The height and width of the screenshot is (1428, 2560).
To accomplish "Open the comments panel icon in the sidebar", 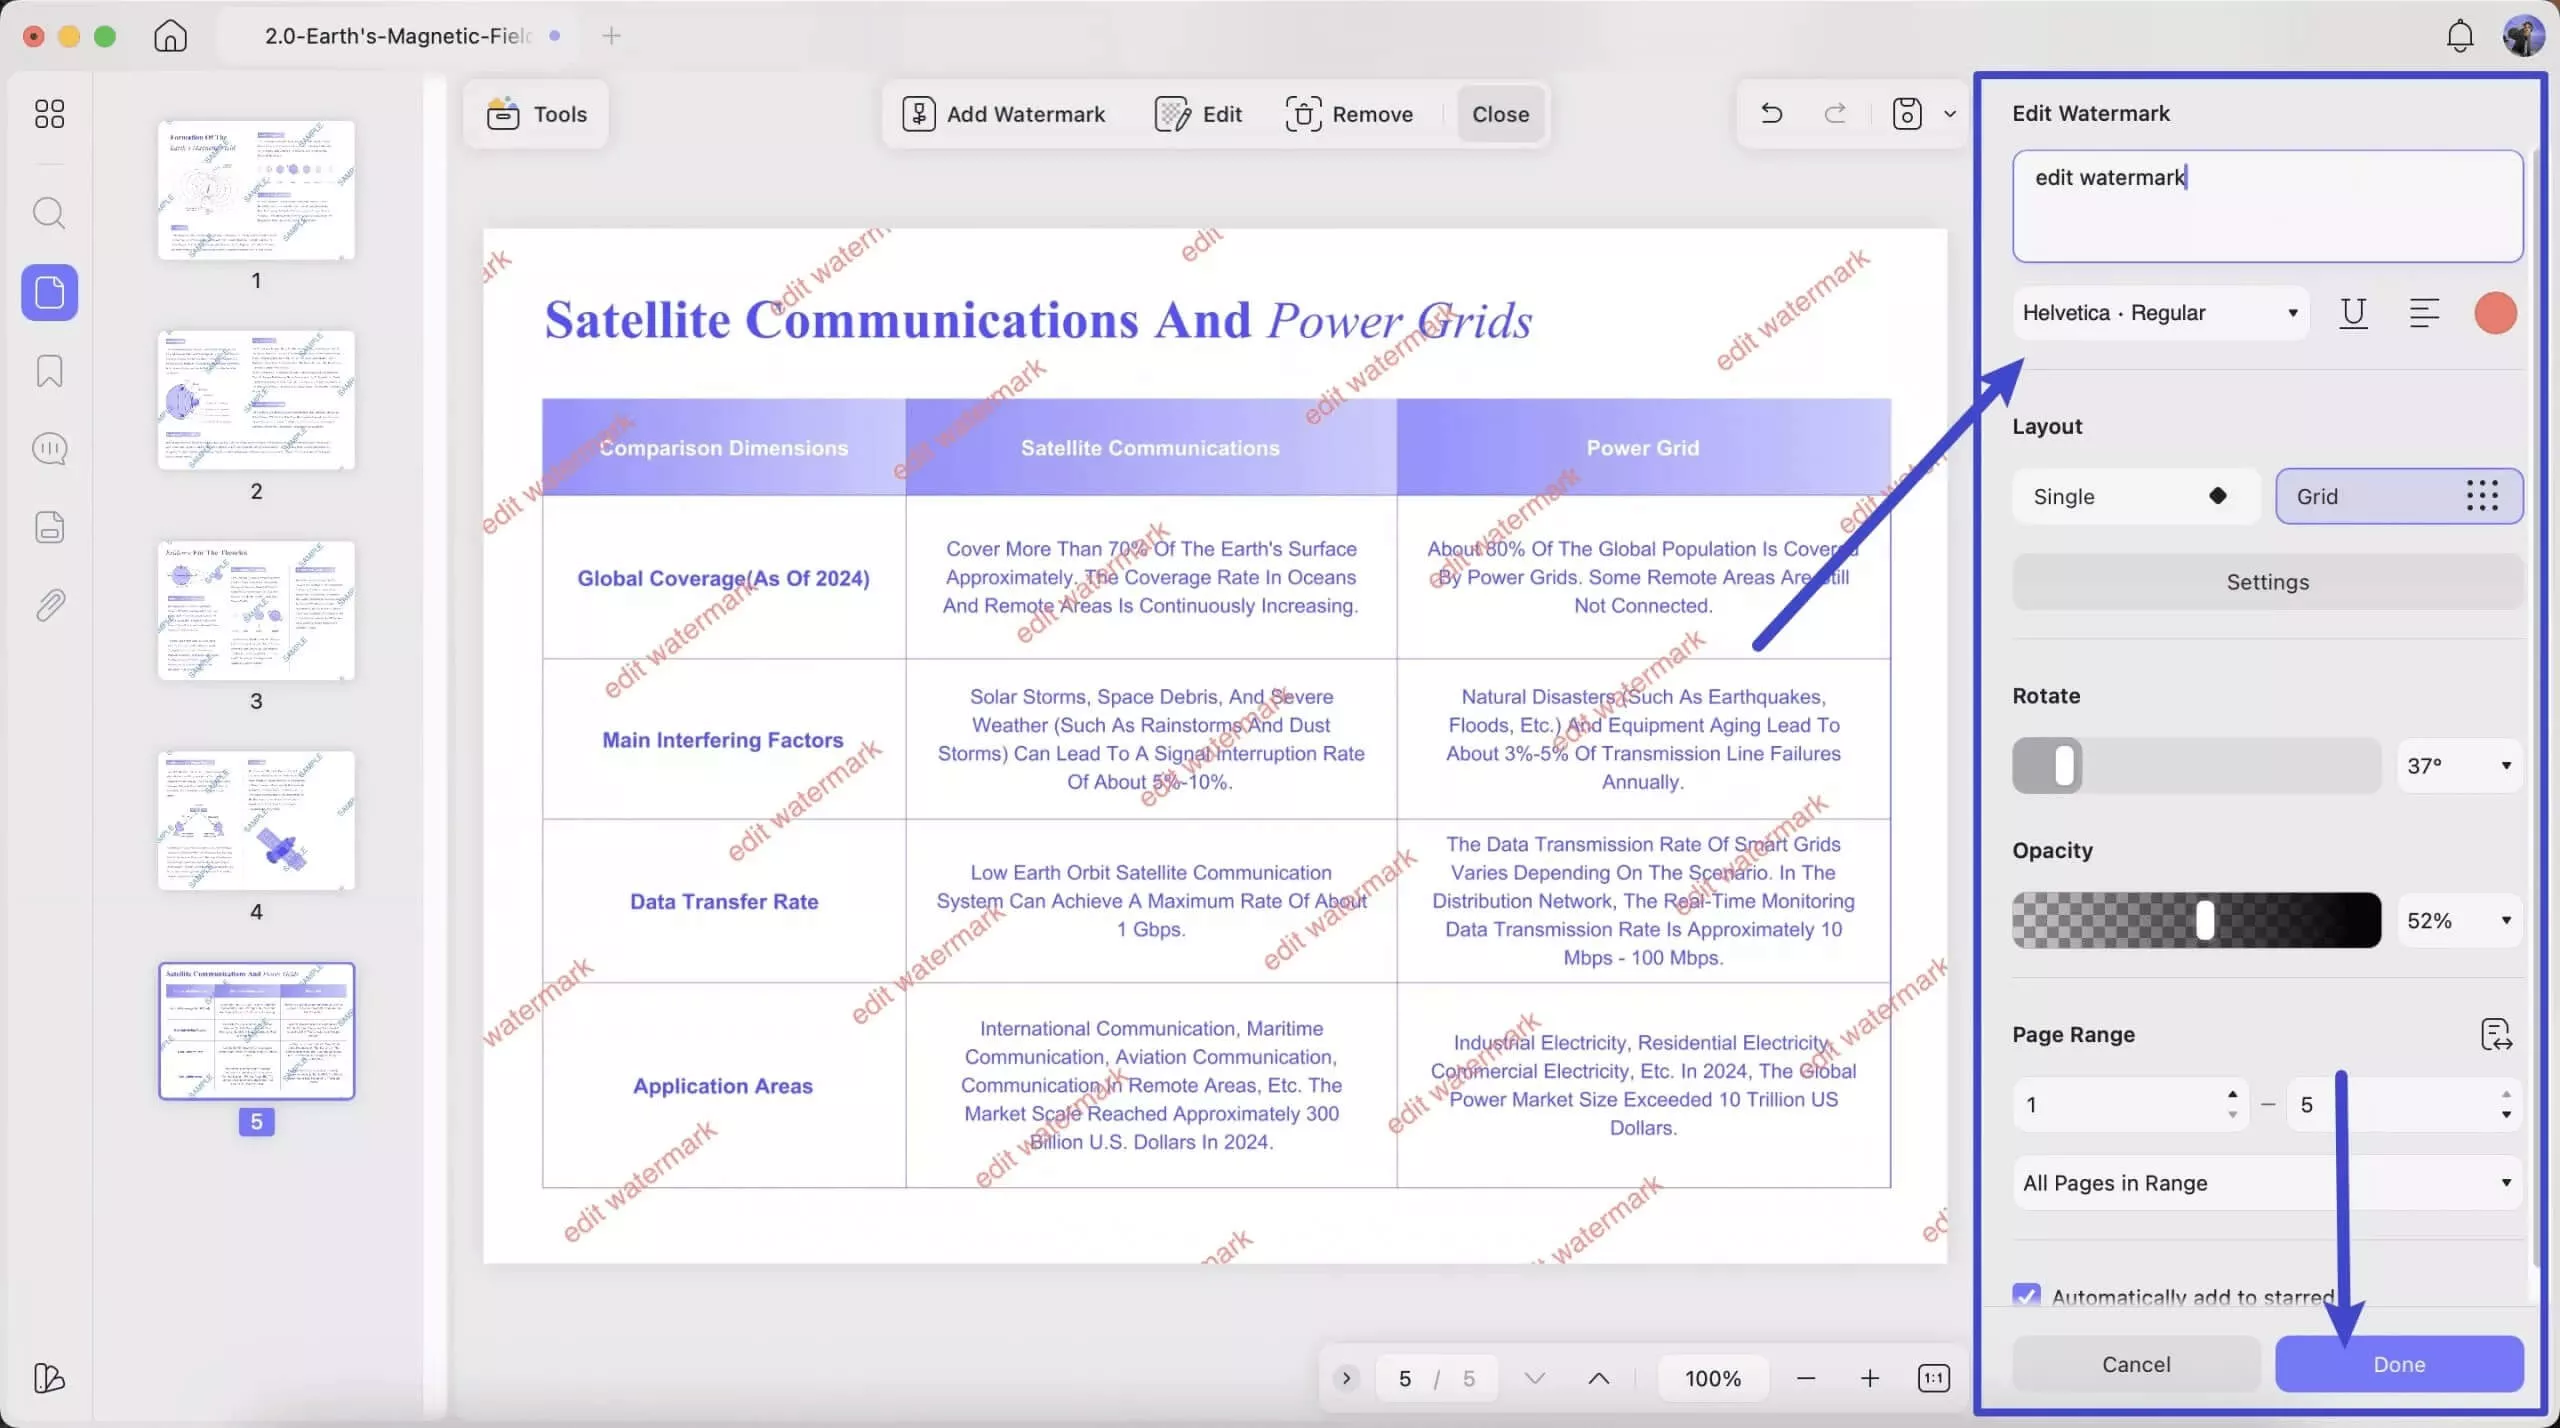I will coord(49,449).
